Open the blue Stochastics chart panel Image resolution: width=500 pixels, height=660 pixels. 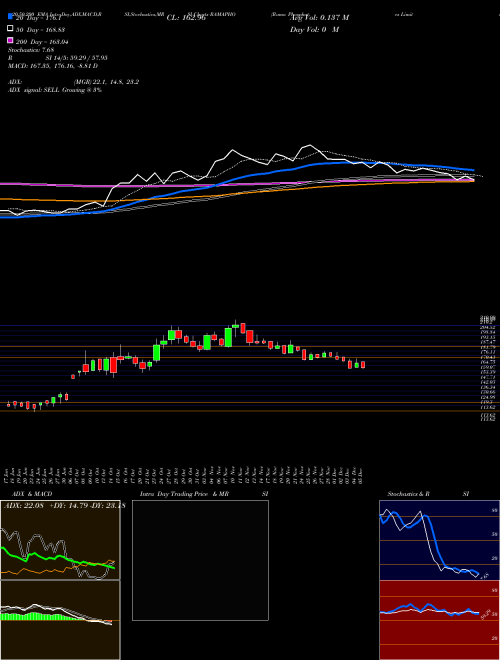[x=439, y=540]
